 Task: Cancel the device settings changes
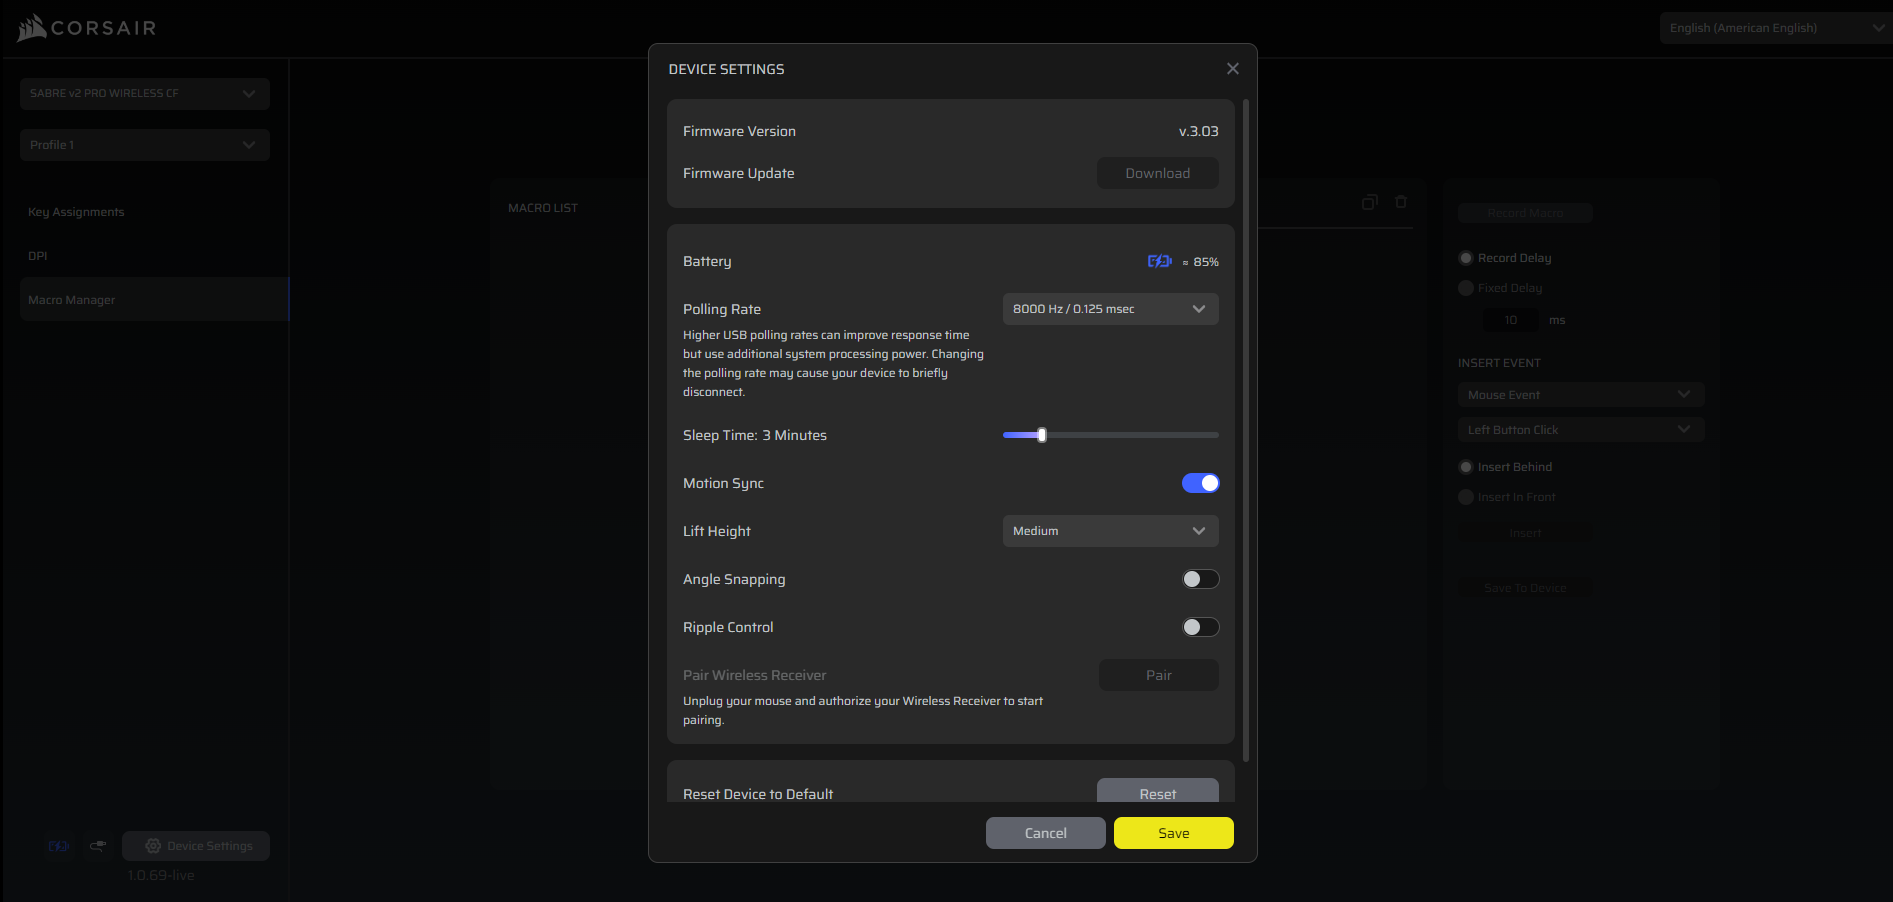coord(1046,833)
